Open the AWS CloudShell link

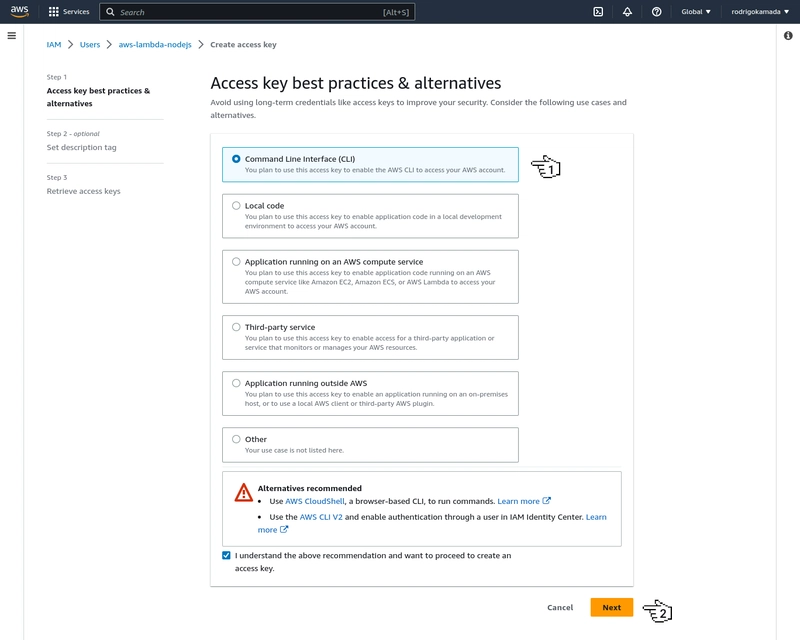pyautogui.click(x=314, y=502)
